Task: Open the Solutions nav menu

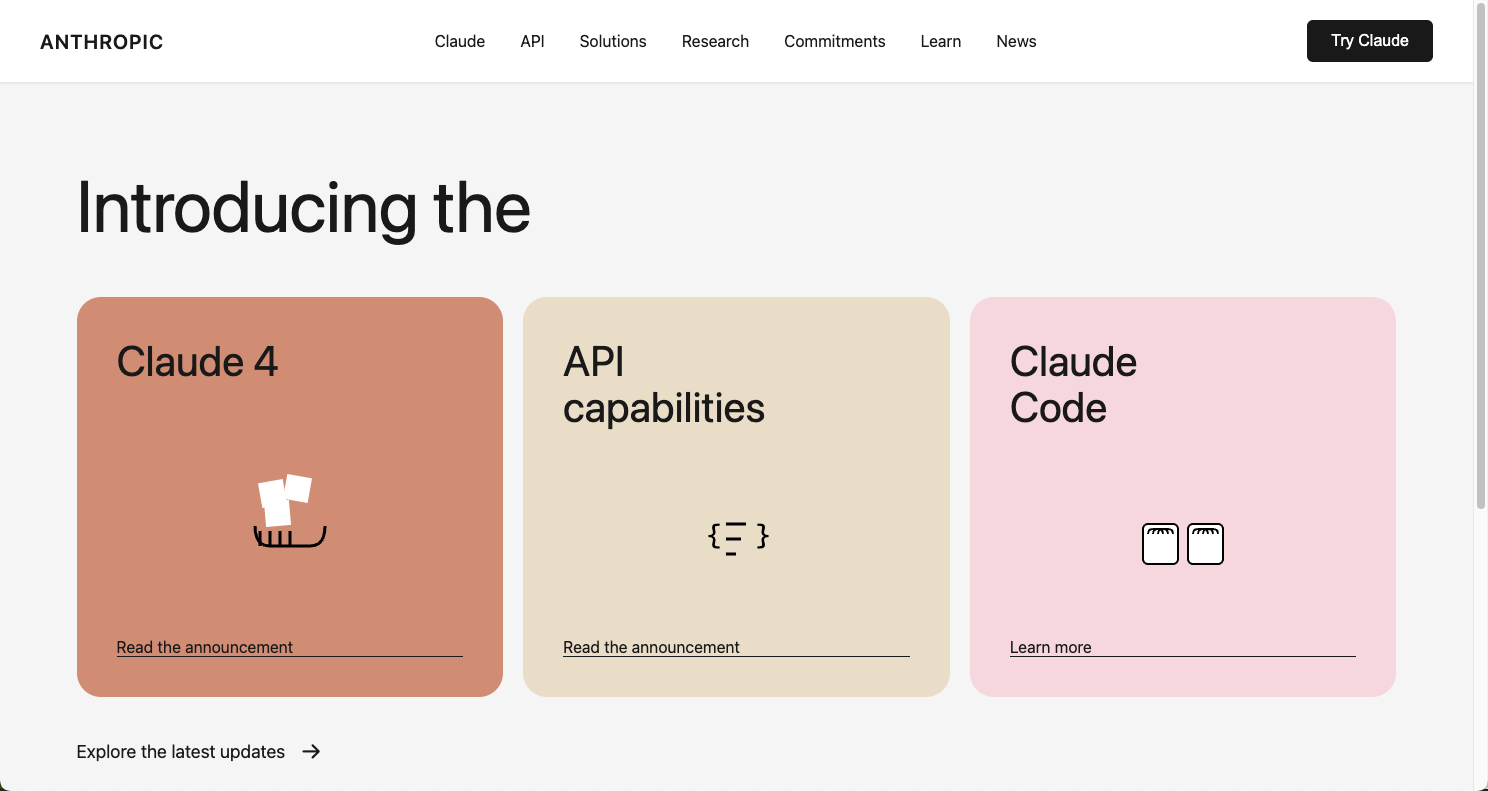Action: pos(613,41)
